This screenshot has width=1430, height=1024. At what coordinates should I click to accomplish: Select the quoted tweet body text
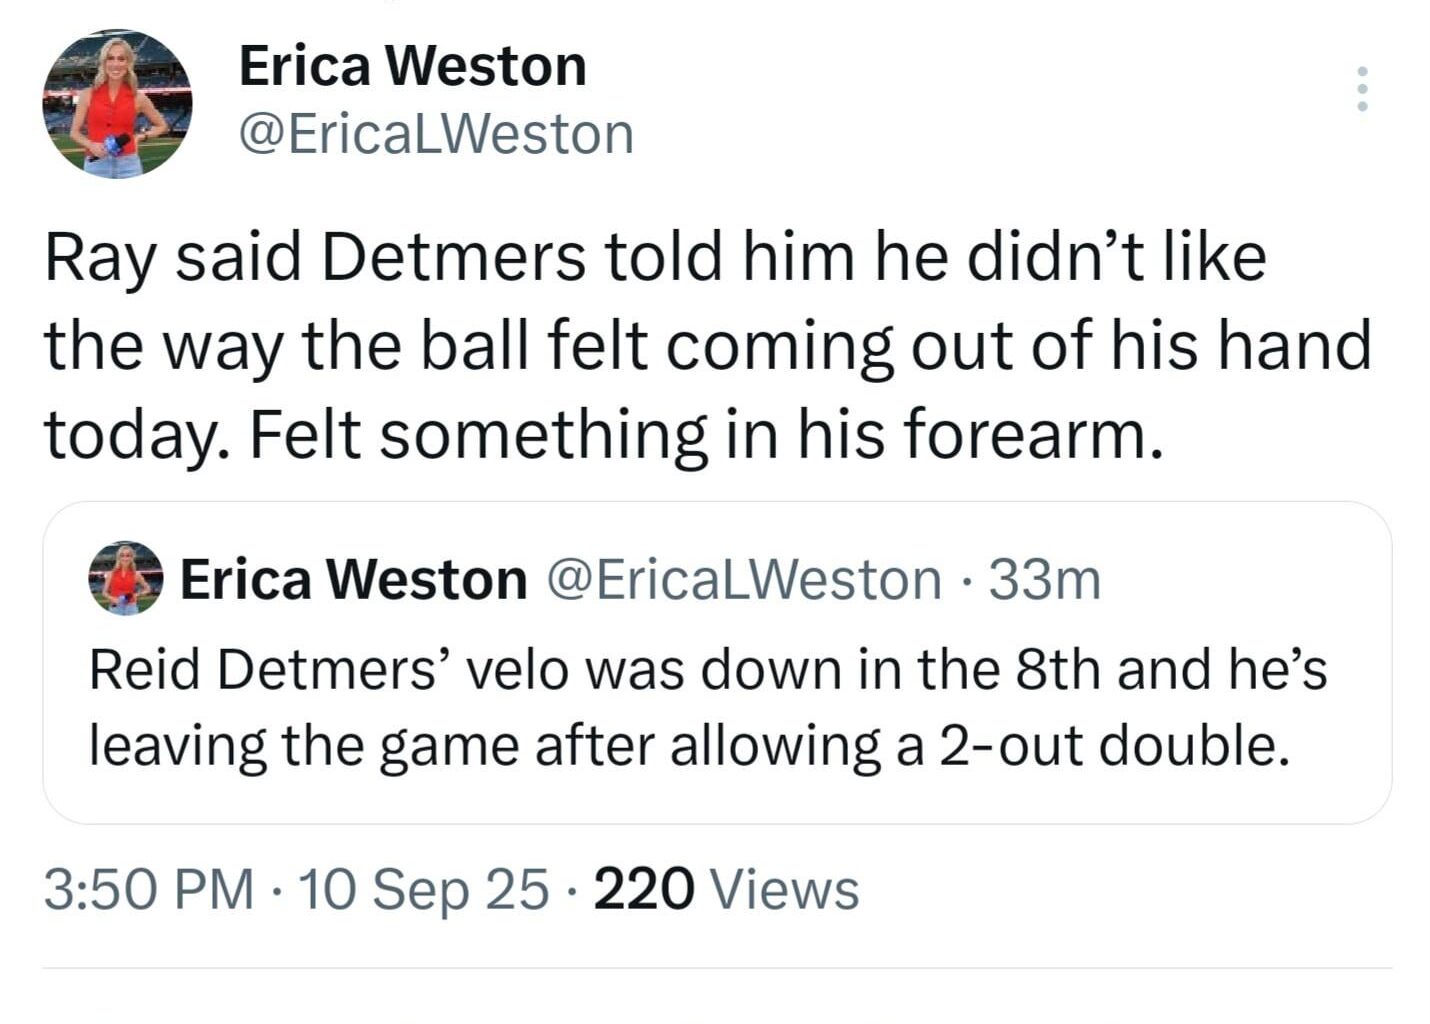pos(700,705)
